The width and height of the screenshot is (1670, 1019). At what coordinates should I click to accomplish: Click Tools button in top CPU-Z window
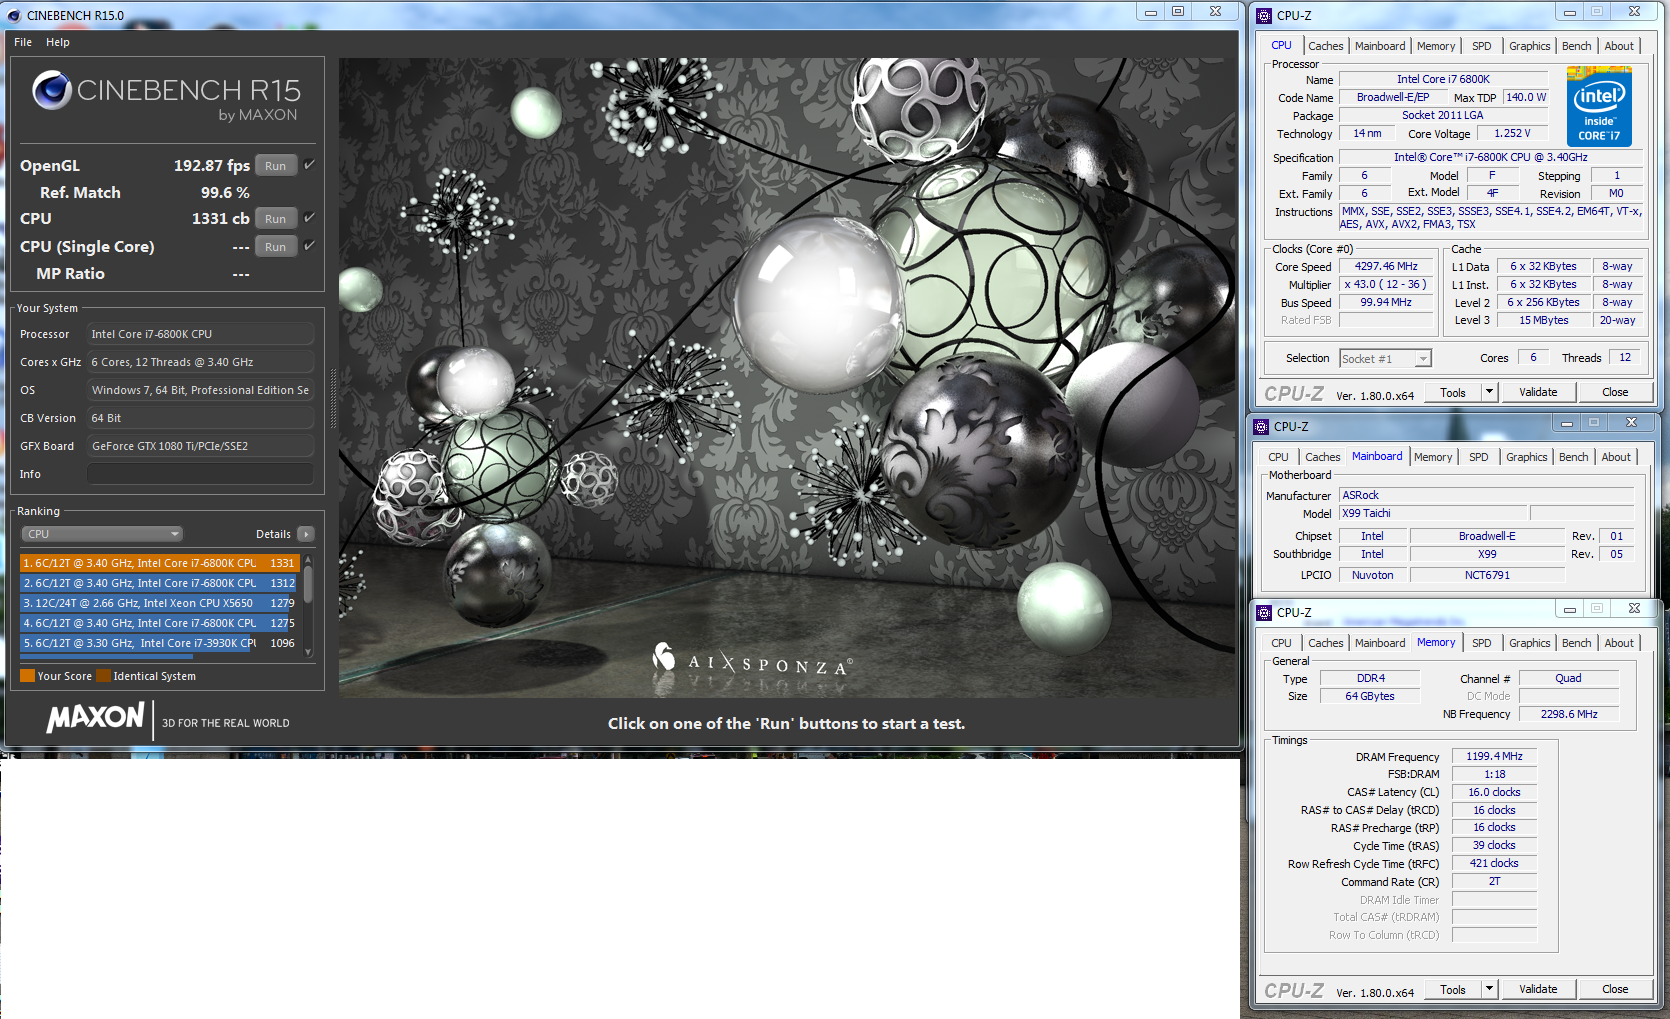1453,392
